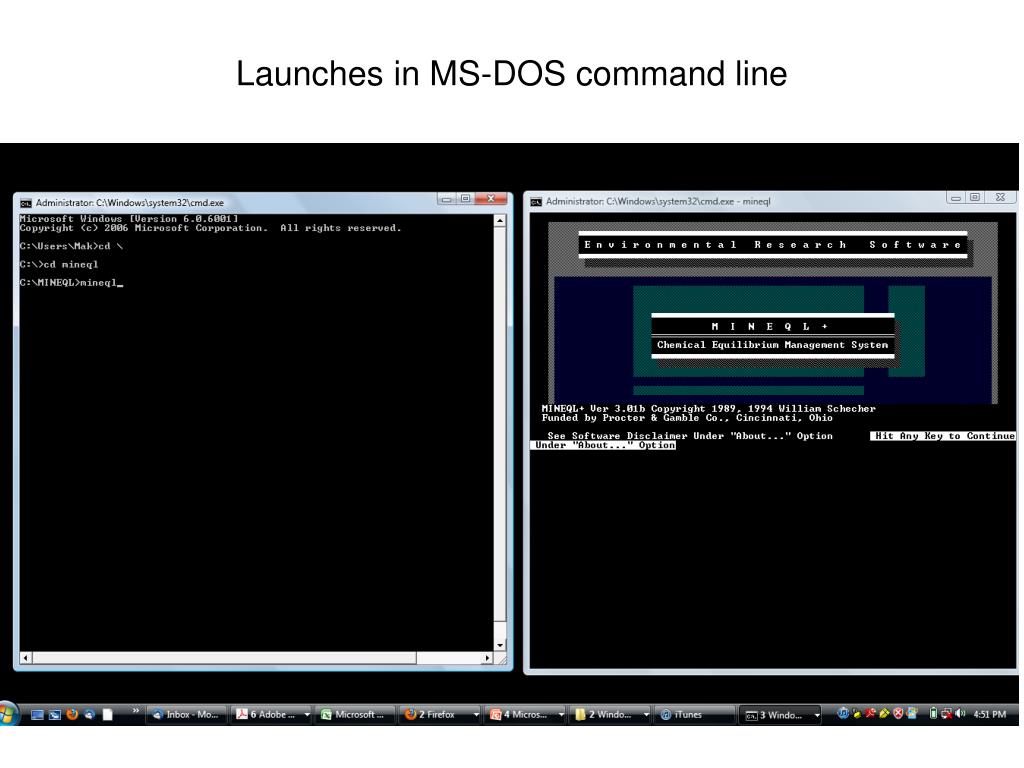Click the yellow pencil tray icon

tap(884, 713)
